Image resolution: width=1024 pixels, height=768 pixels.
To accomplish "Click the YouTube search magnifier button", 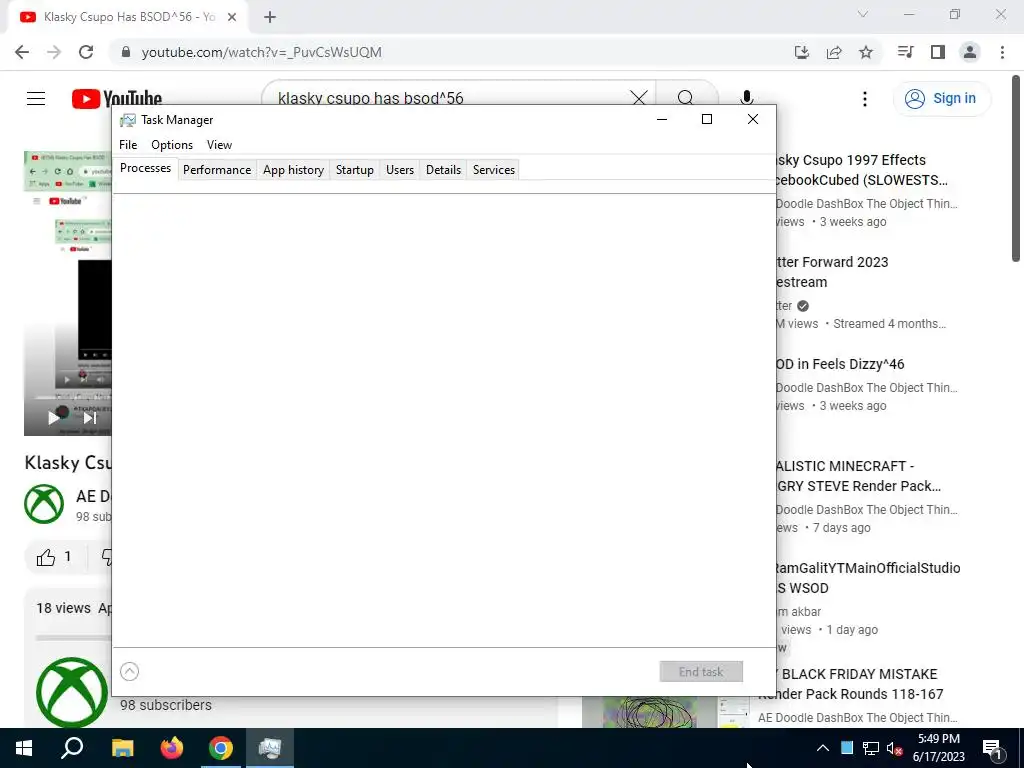I will 686,98.
